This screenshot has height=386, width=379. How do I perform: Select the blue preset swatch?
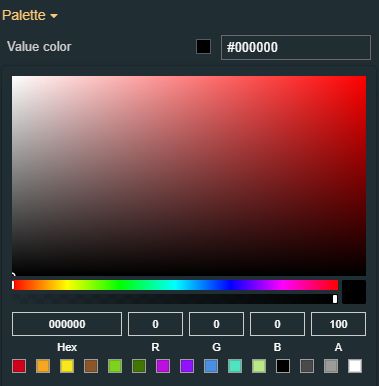[211, 366]
